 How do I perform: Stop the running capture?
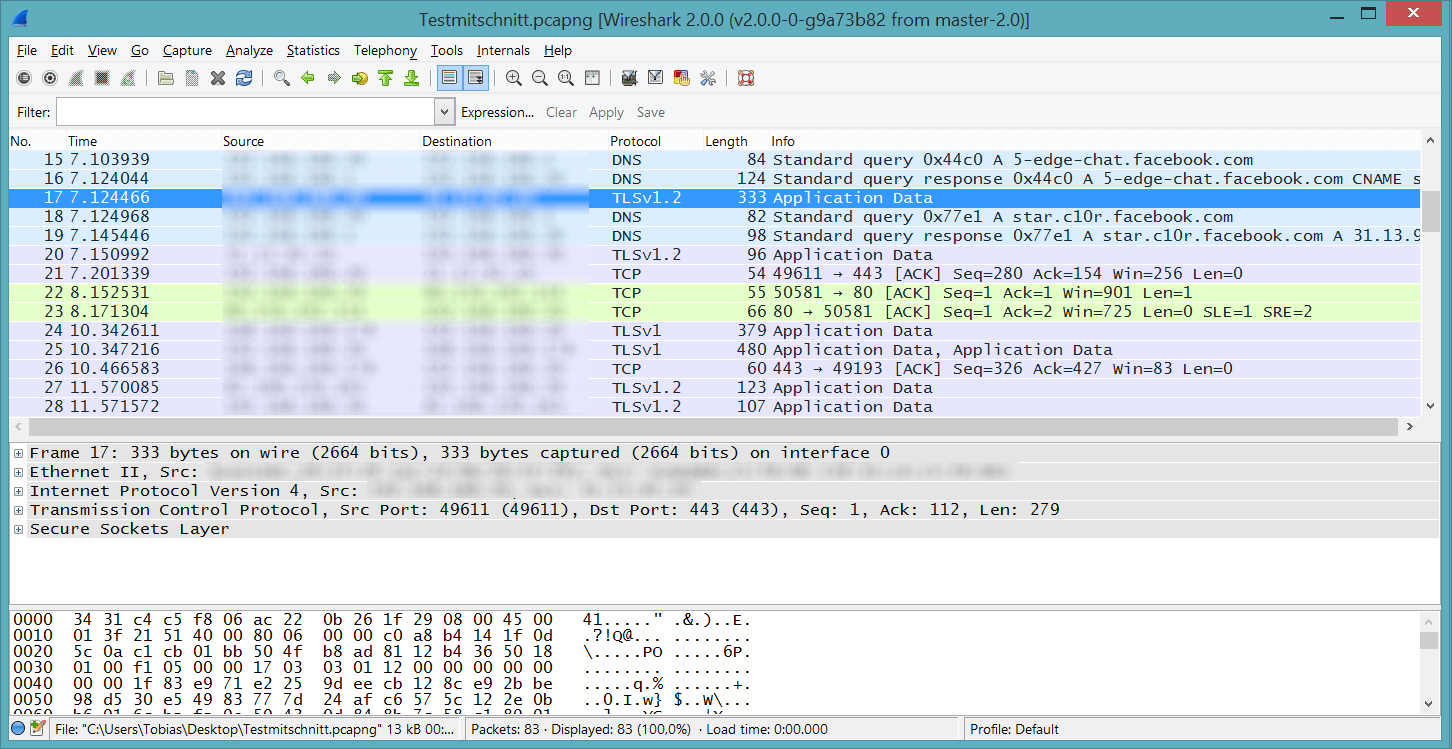[x=102, y=78]
